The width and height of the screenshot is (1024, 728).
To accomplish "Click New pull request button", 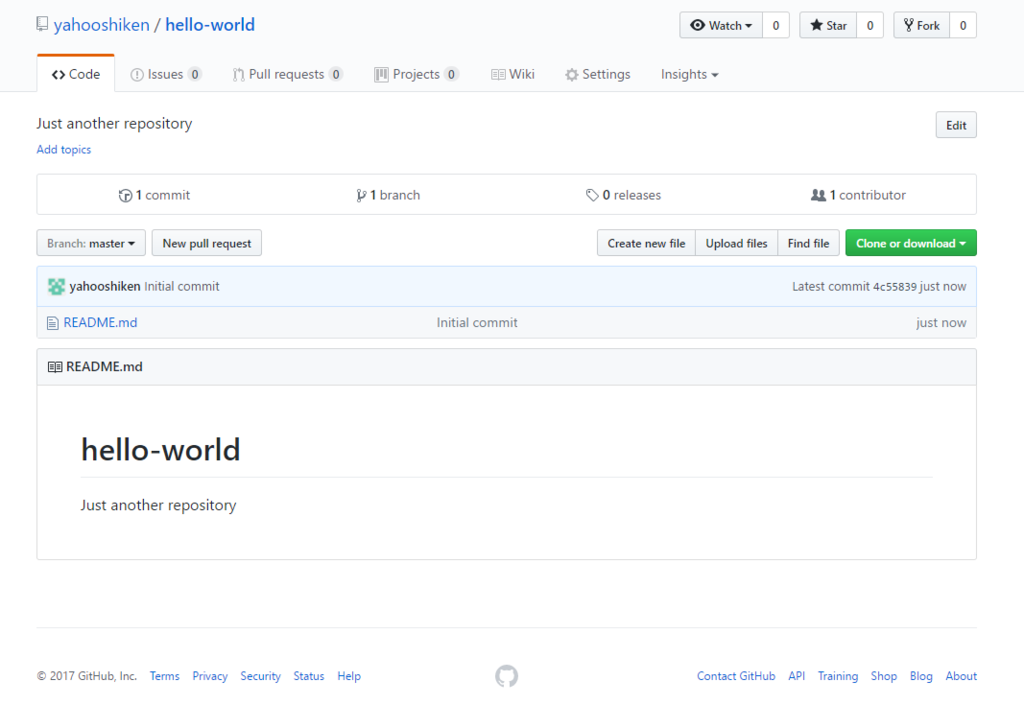I will pyautogui.click(x=206, y=243).
